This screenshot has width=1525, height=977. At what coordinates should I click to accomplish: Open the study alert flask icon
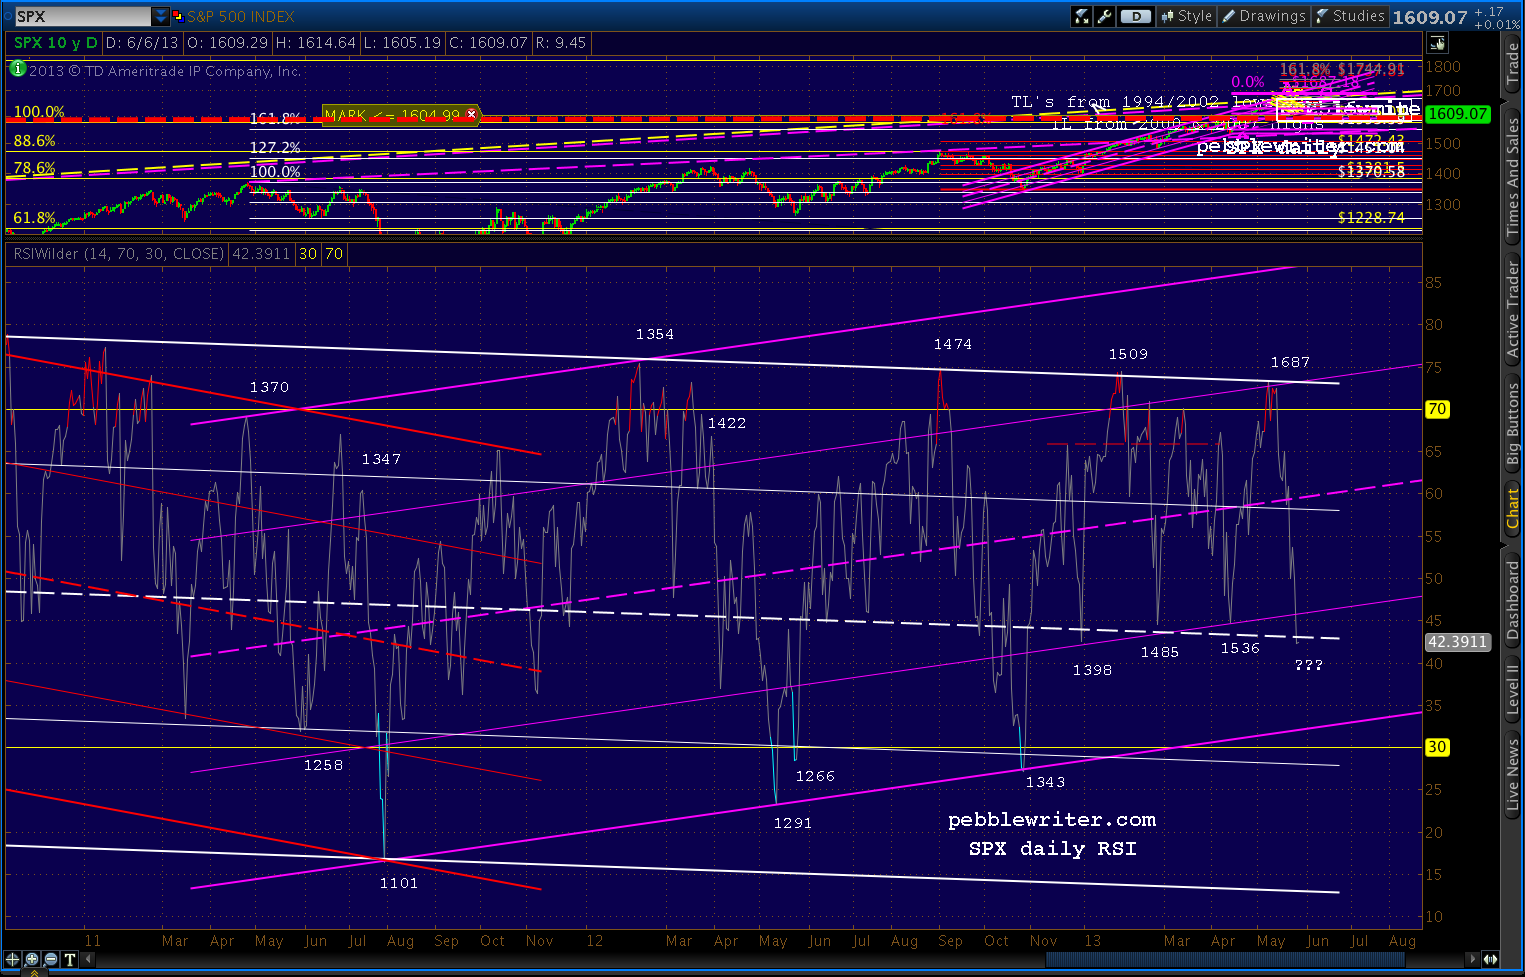pyautogui.click(x=1081, y=16)
